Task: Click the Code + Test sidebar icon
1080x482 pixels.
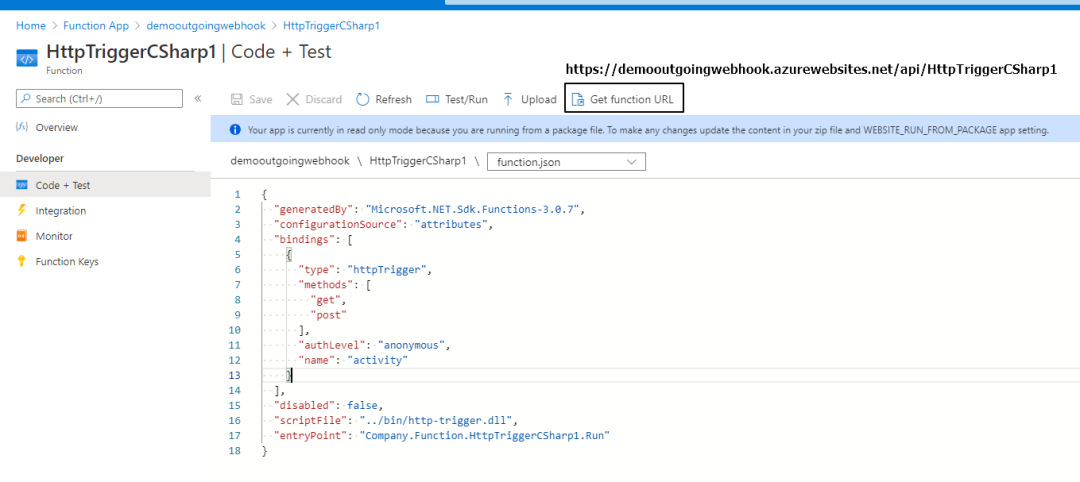Action: (22, 185)
